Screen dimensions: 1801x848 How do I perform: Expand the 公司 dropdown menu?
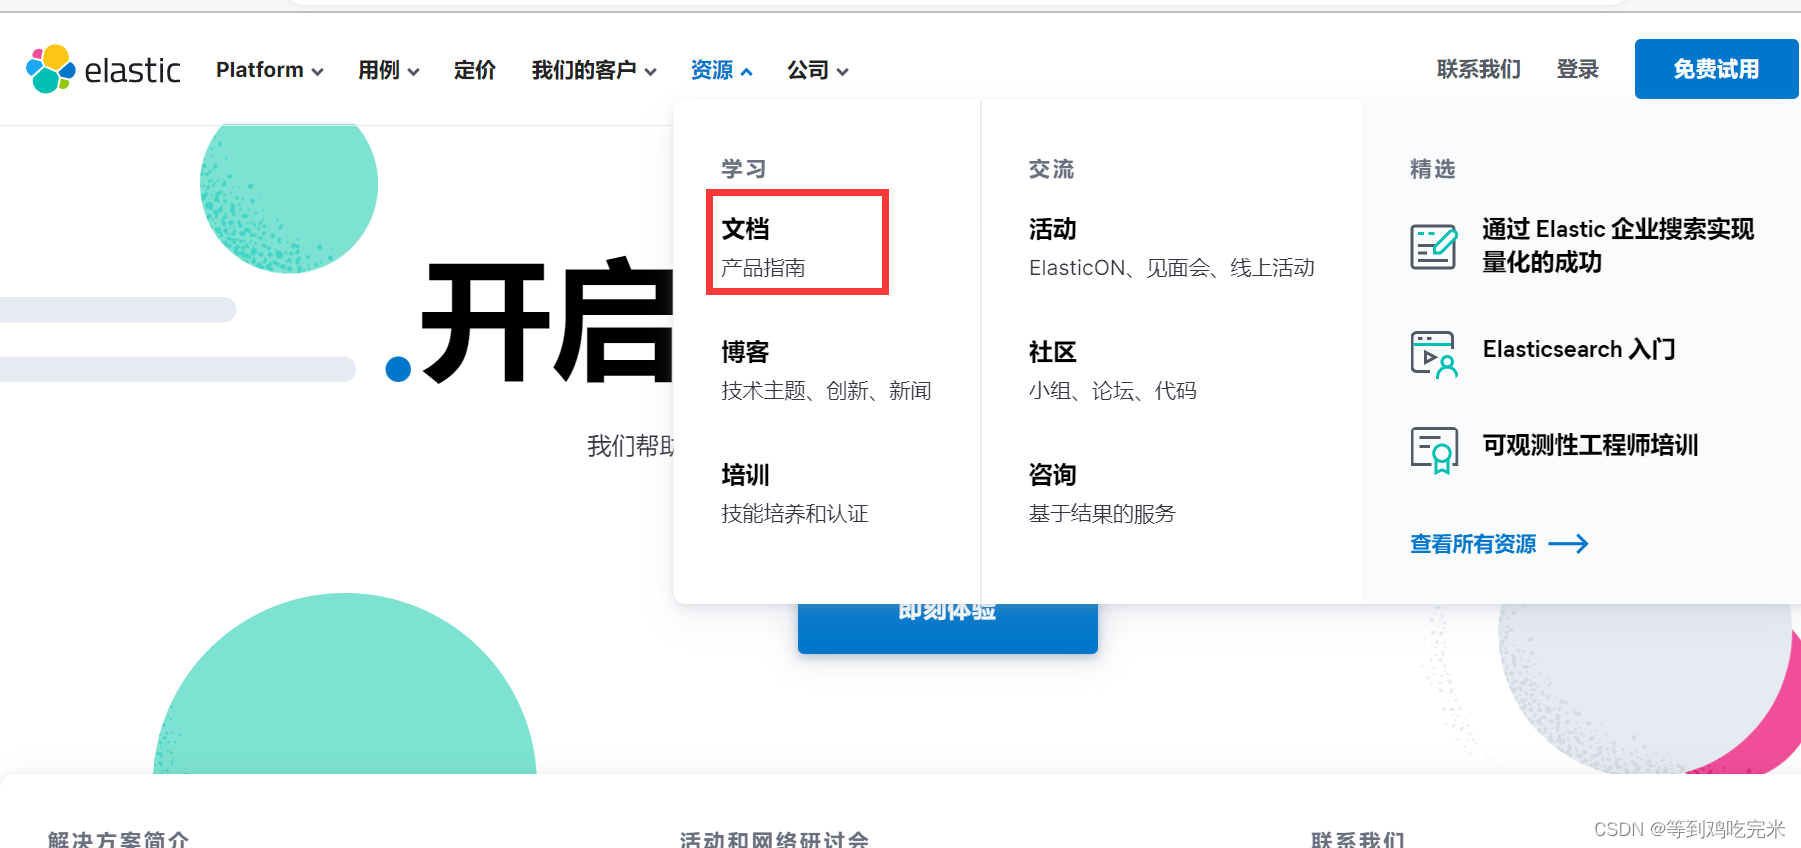coord(817,70)
